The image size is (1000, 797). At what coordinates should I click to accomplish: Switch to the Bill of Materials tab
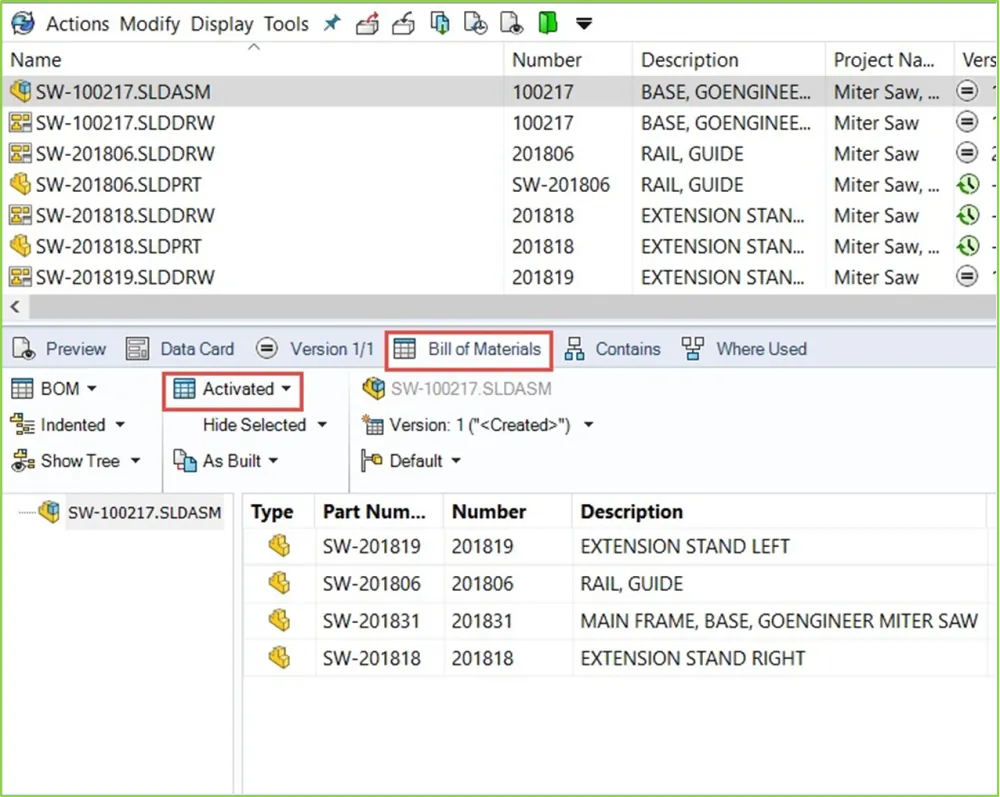click(470, 349)
